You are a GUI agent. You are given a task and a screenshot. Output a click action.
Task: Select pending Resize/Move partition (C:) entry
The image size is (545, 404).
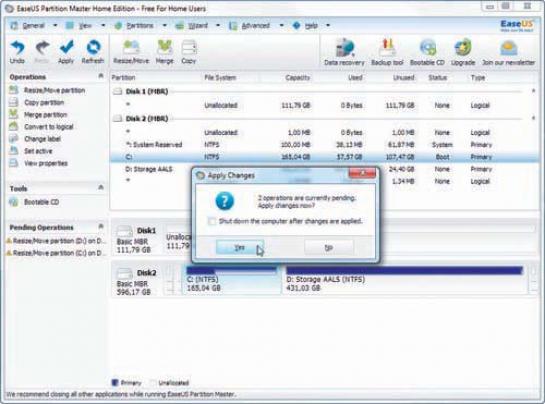tap(56, 253)
